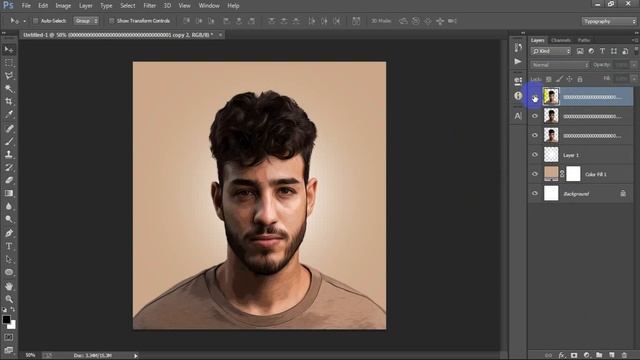Enable the Show Transform Controls checkbox
This screenshot has width=640, height=360.
(111, 21)
